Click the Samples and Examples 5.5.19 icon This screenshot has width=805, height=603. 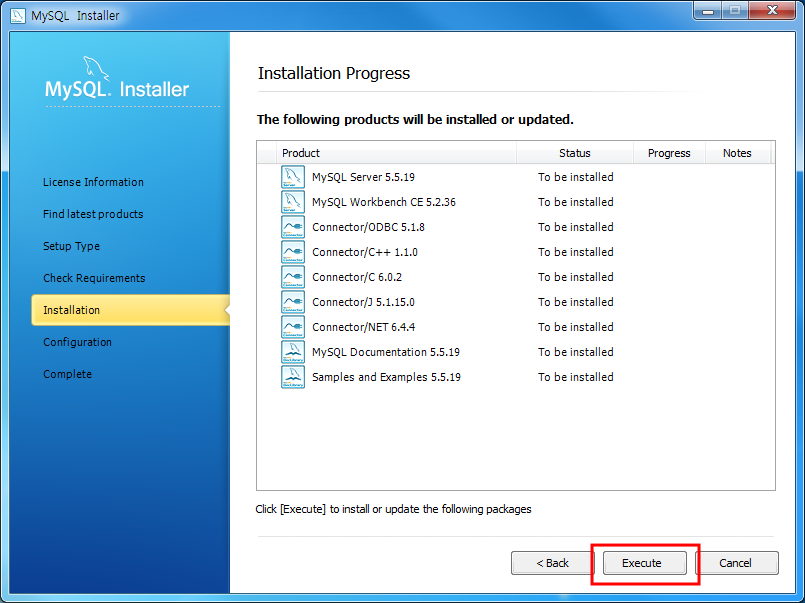(x=293, y=377)
